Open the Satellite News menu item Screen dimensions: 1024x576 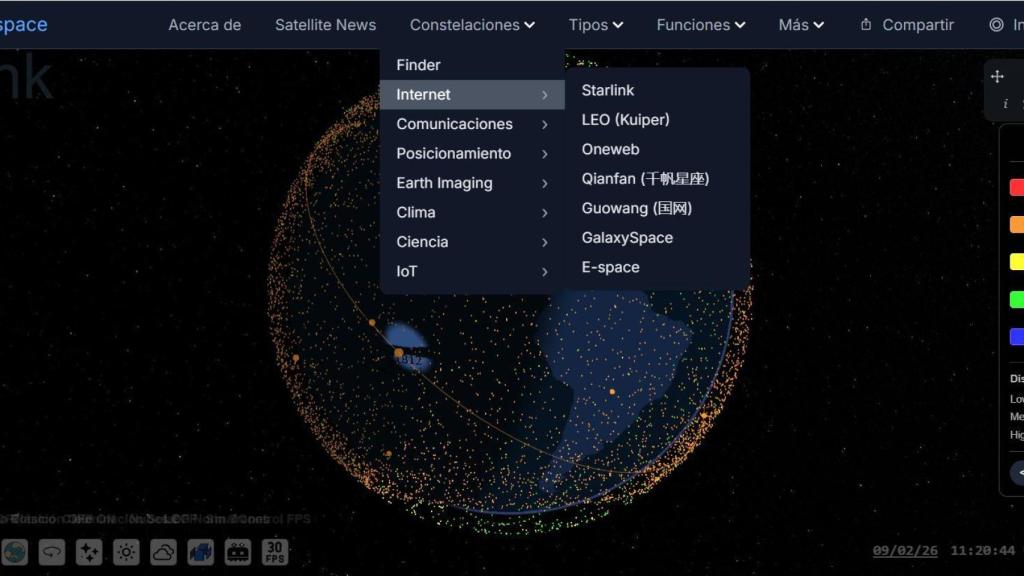pyautogui.click(x=325, y=24)
